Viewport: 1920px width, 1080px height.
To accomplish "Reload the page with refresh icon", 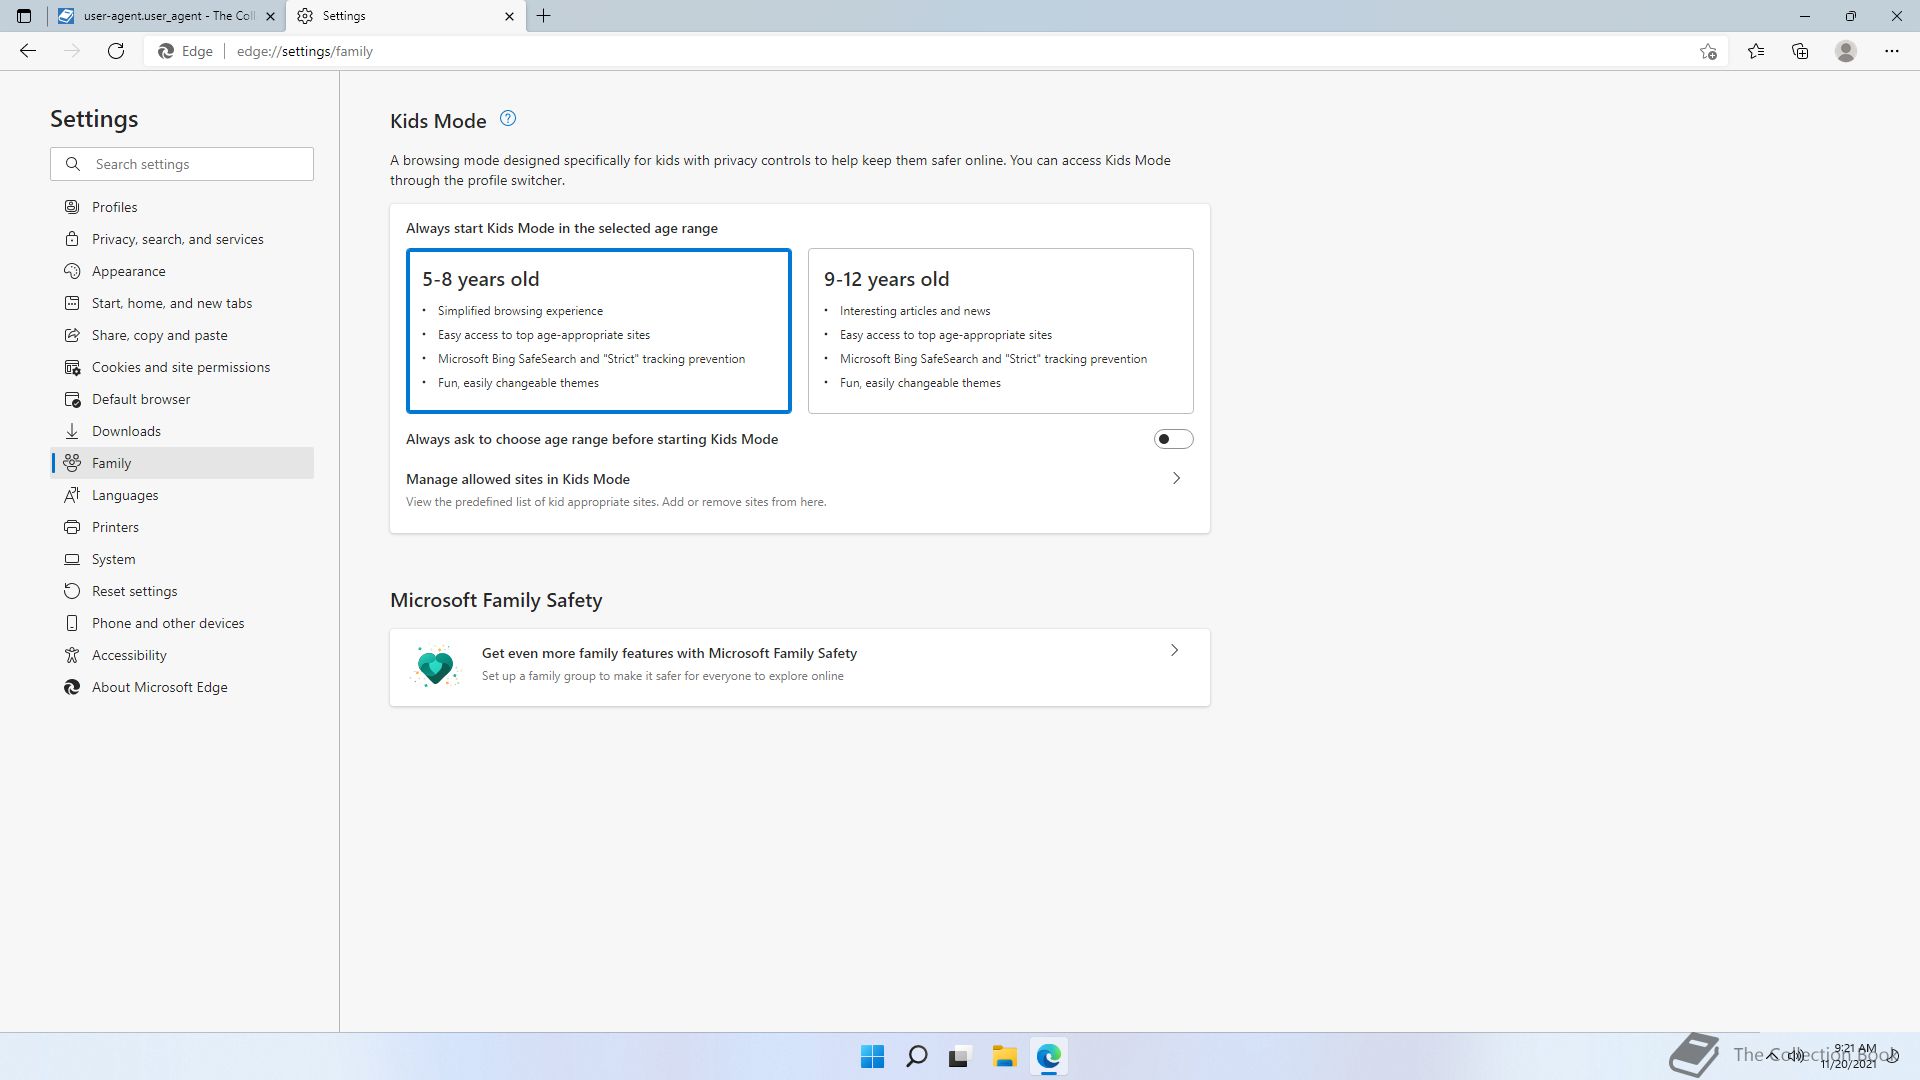I will [x=116, y=51].
